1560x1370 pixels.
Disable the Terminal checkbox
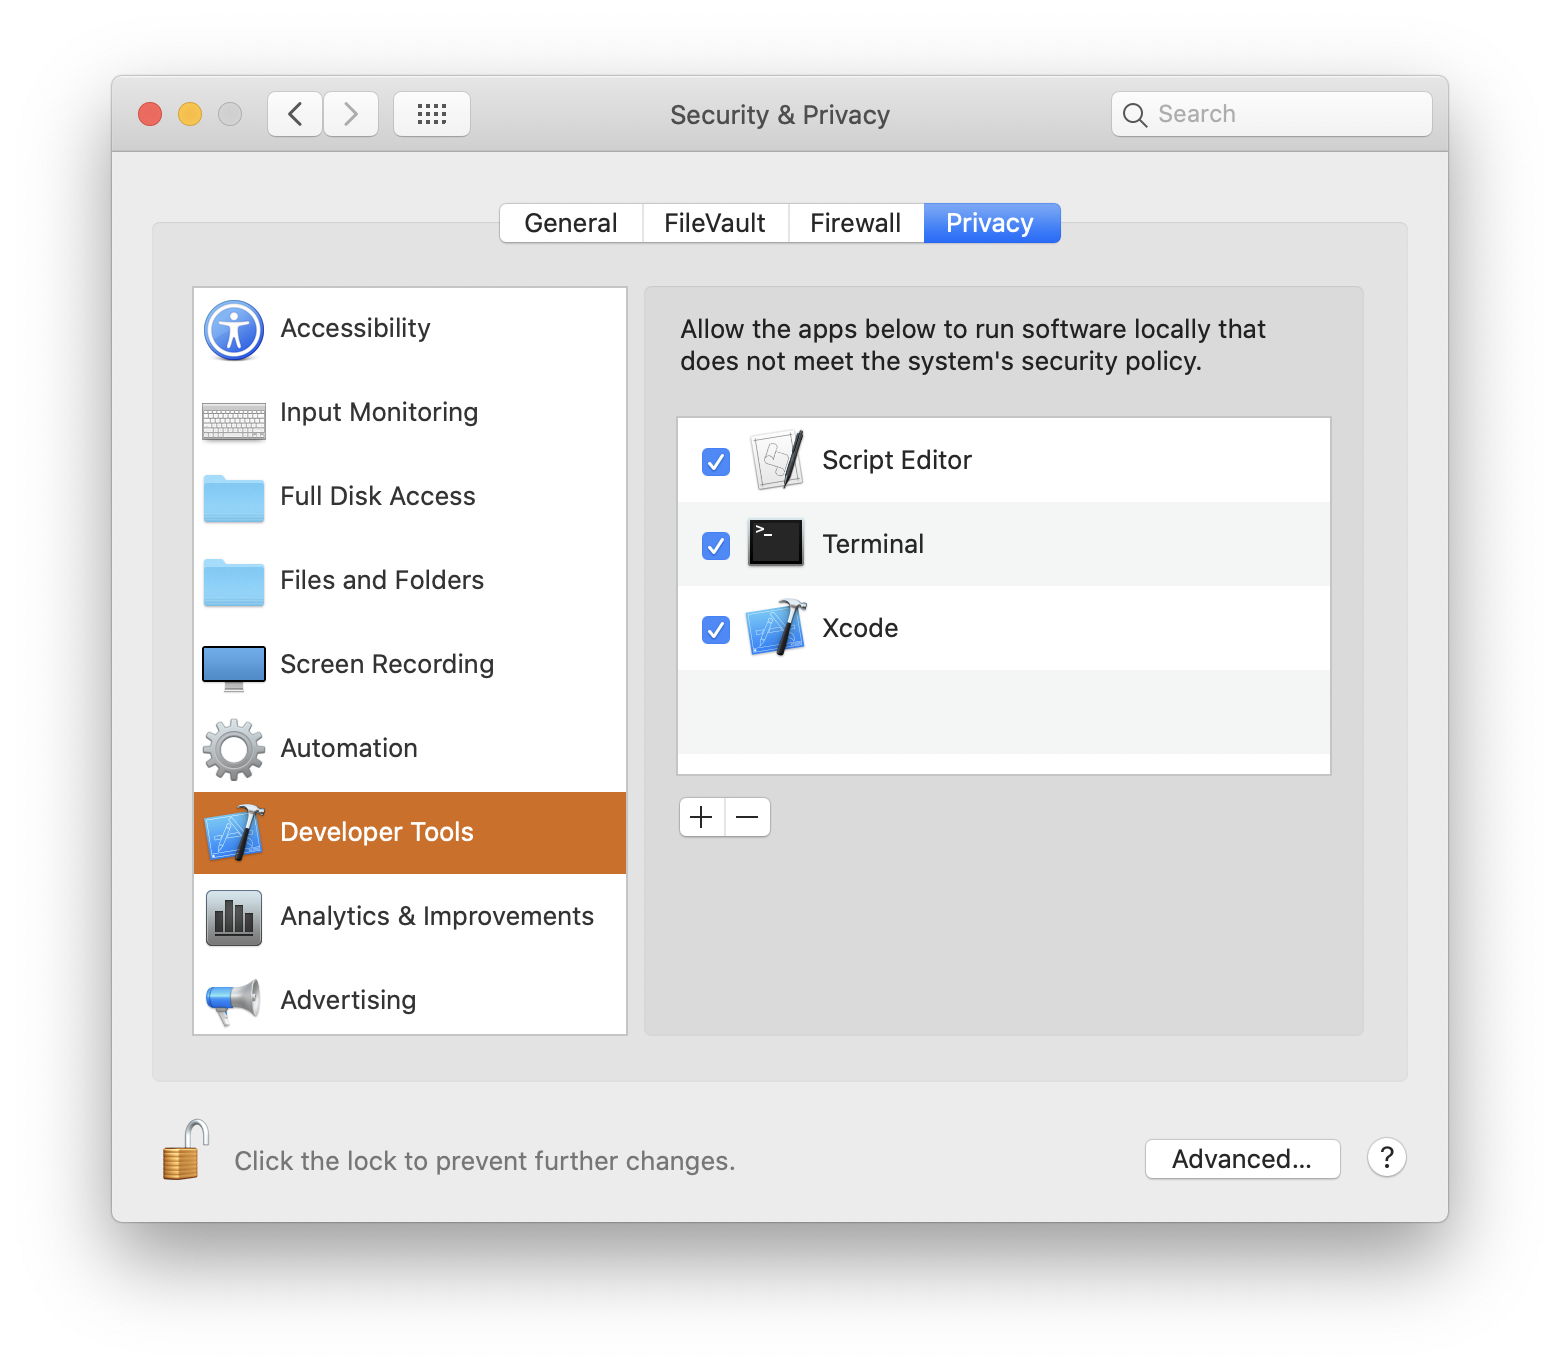(x=716, y=546)
